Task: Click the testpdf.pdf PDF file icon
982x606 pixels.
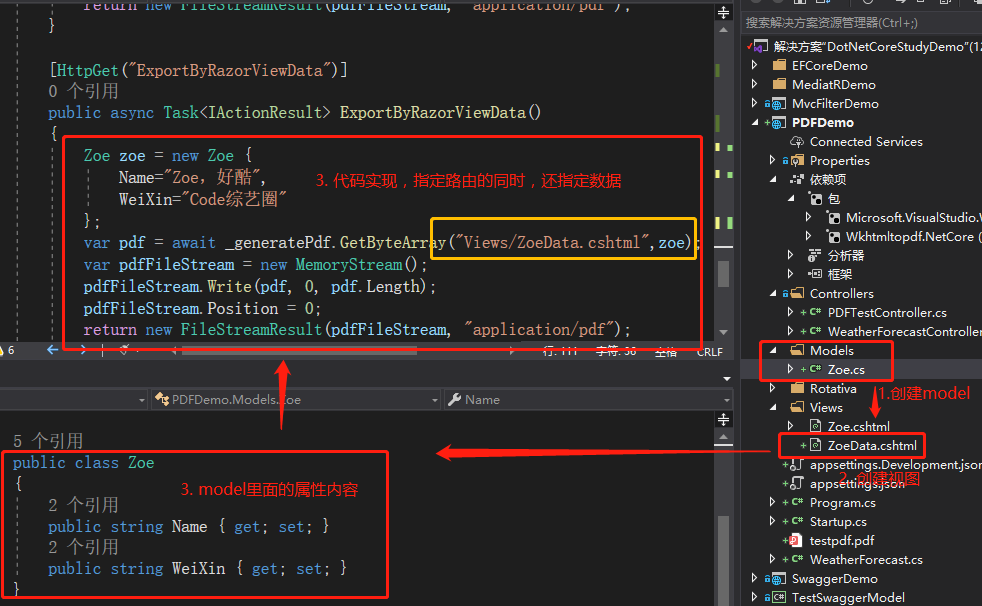Action: click(x=796, y=540)
